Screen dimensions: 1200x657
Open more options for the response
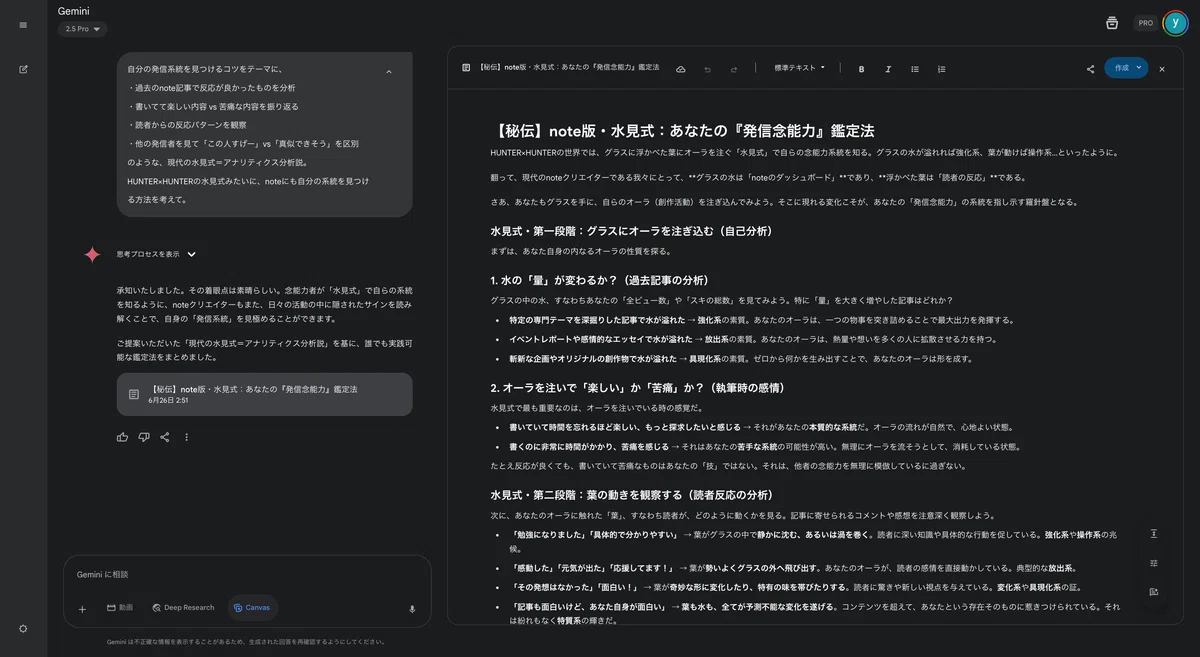(x=186, y=437)
